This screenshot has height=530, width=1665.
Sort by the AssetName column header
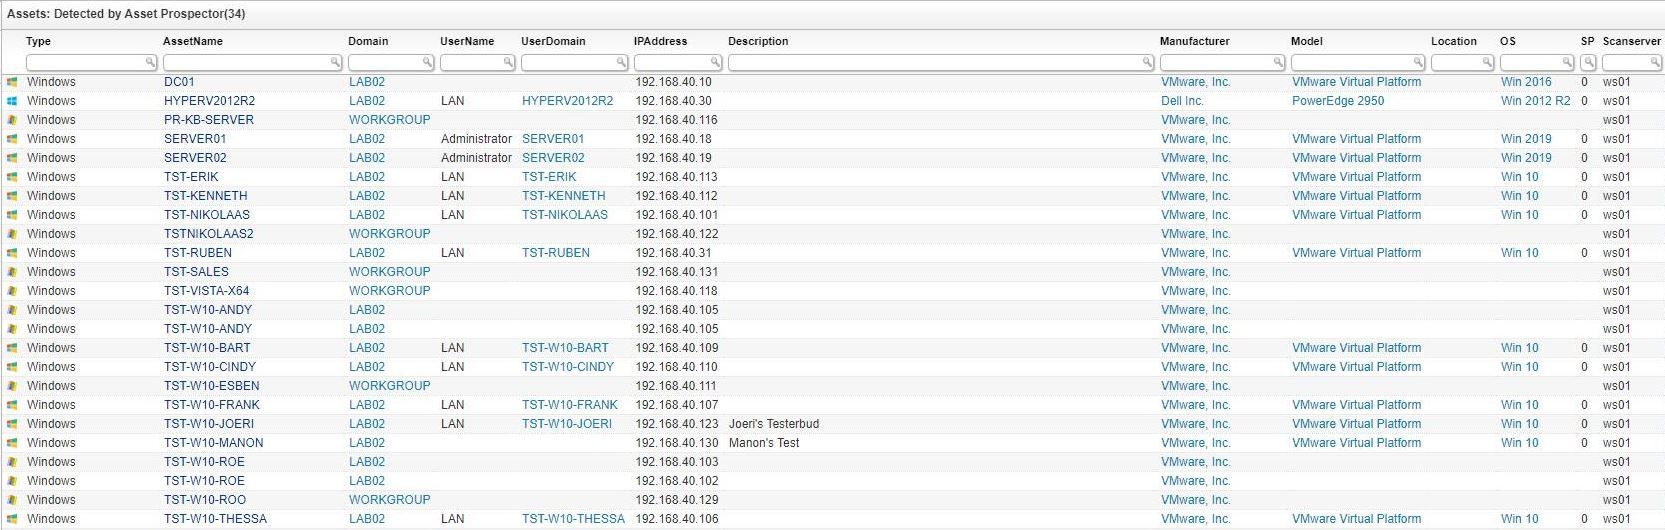pos(193,41)
